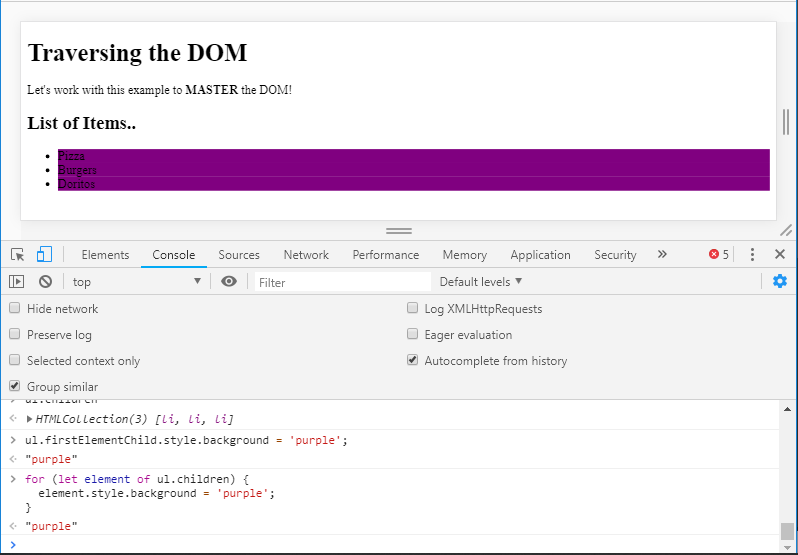
Task: Click the MASTER bold word in paragraph
Action: tap(212, 90)
